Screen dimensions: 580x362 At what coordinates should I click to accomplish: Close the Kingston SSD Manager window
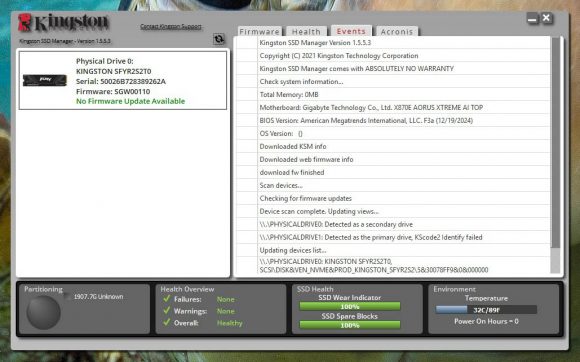(547, 18)
